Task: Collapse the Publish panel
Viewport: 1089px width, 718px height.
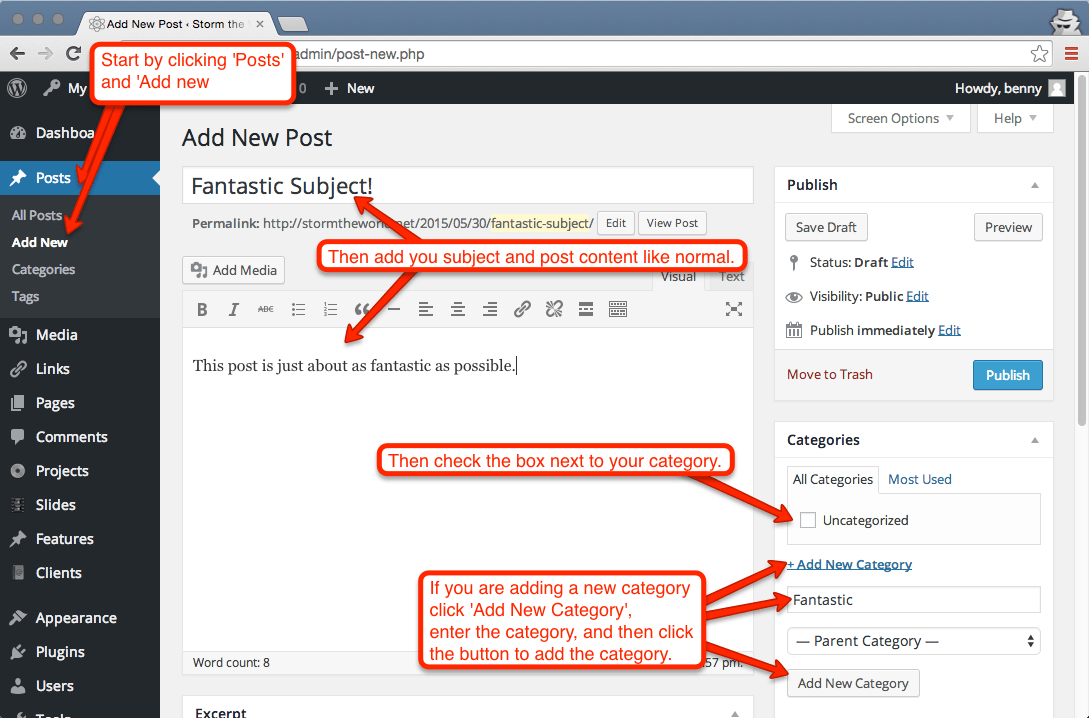Action: click(x=1035, y=184)
